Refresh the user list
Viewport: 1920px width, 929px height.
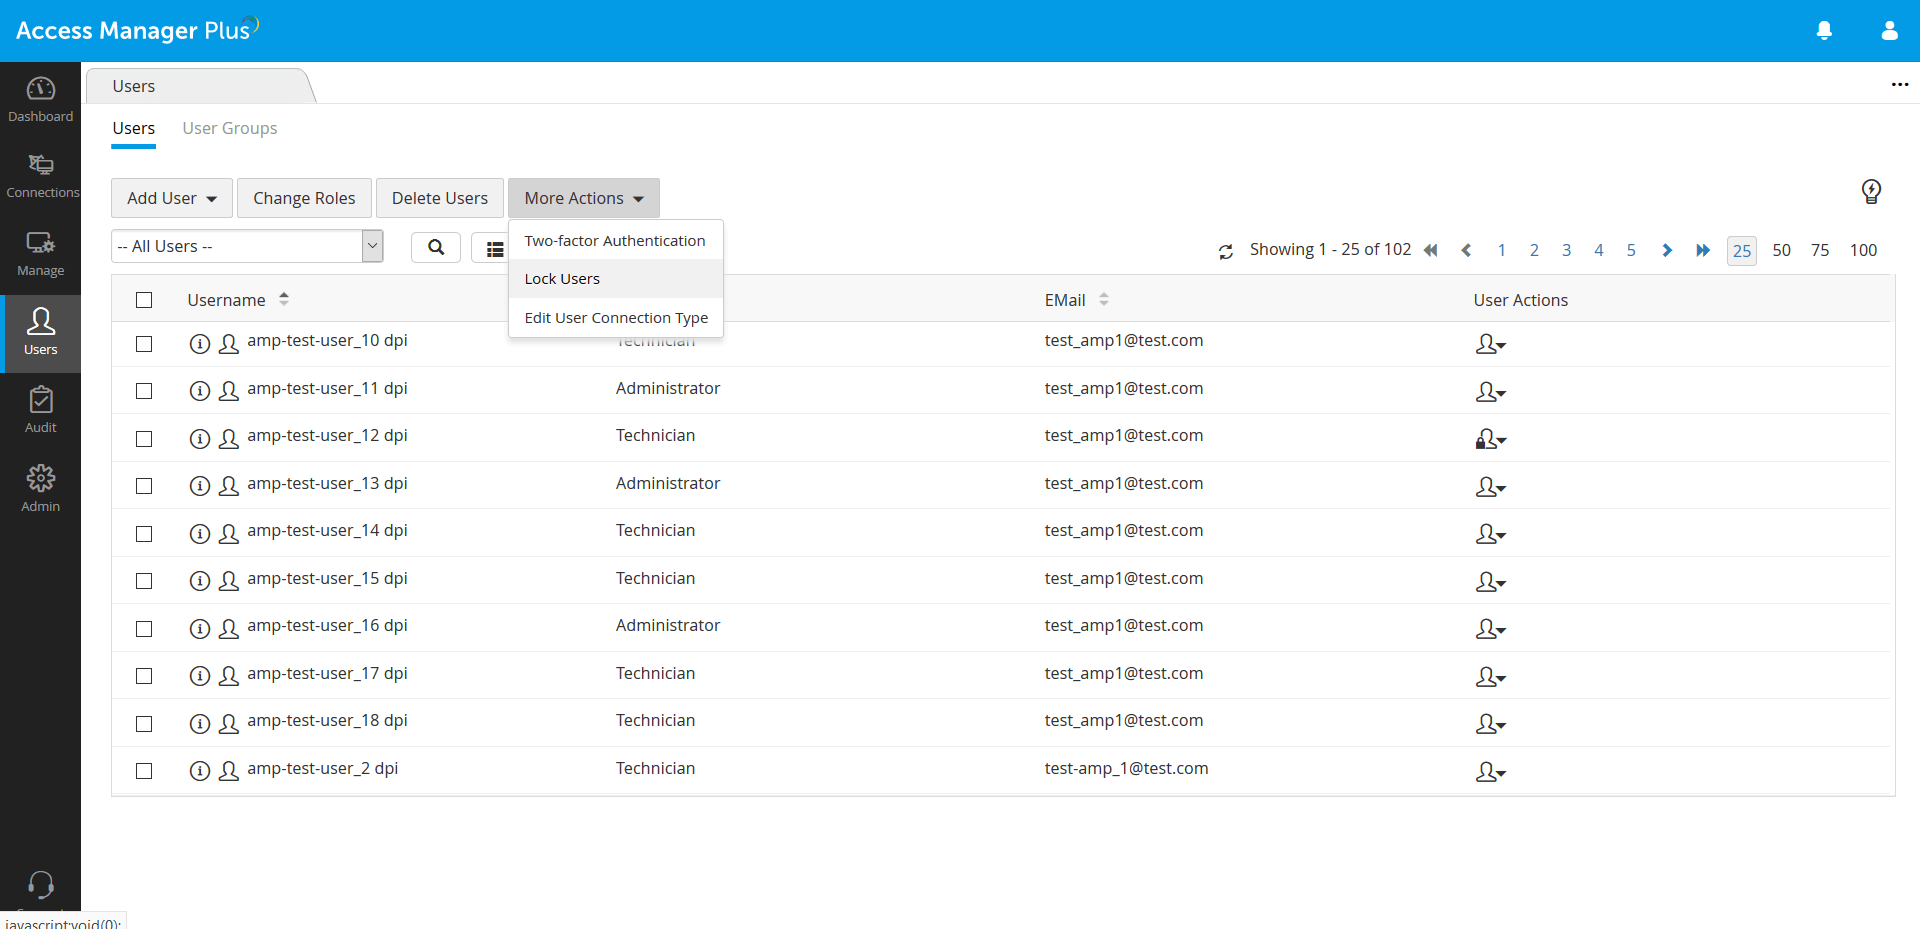point(1226,252)
